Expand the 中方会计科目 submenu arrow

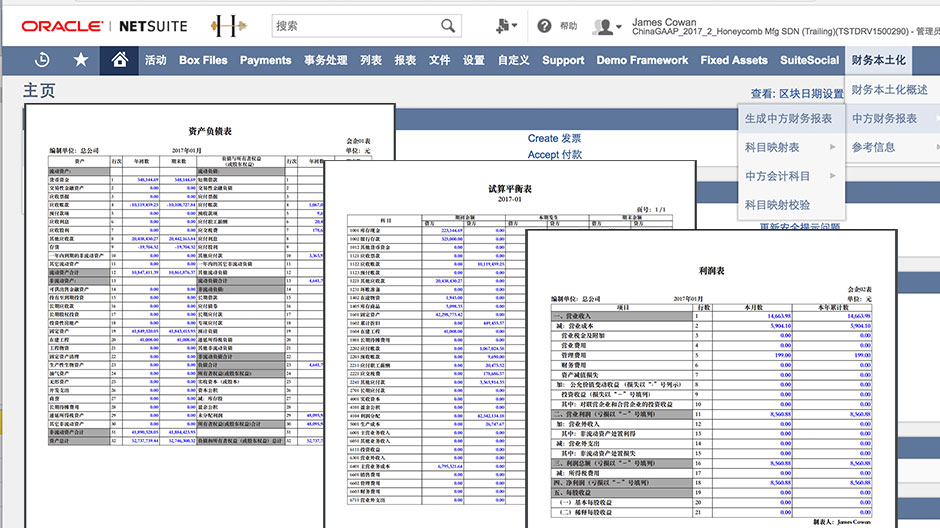point(833,176)
